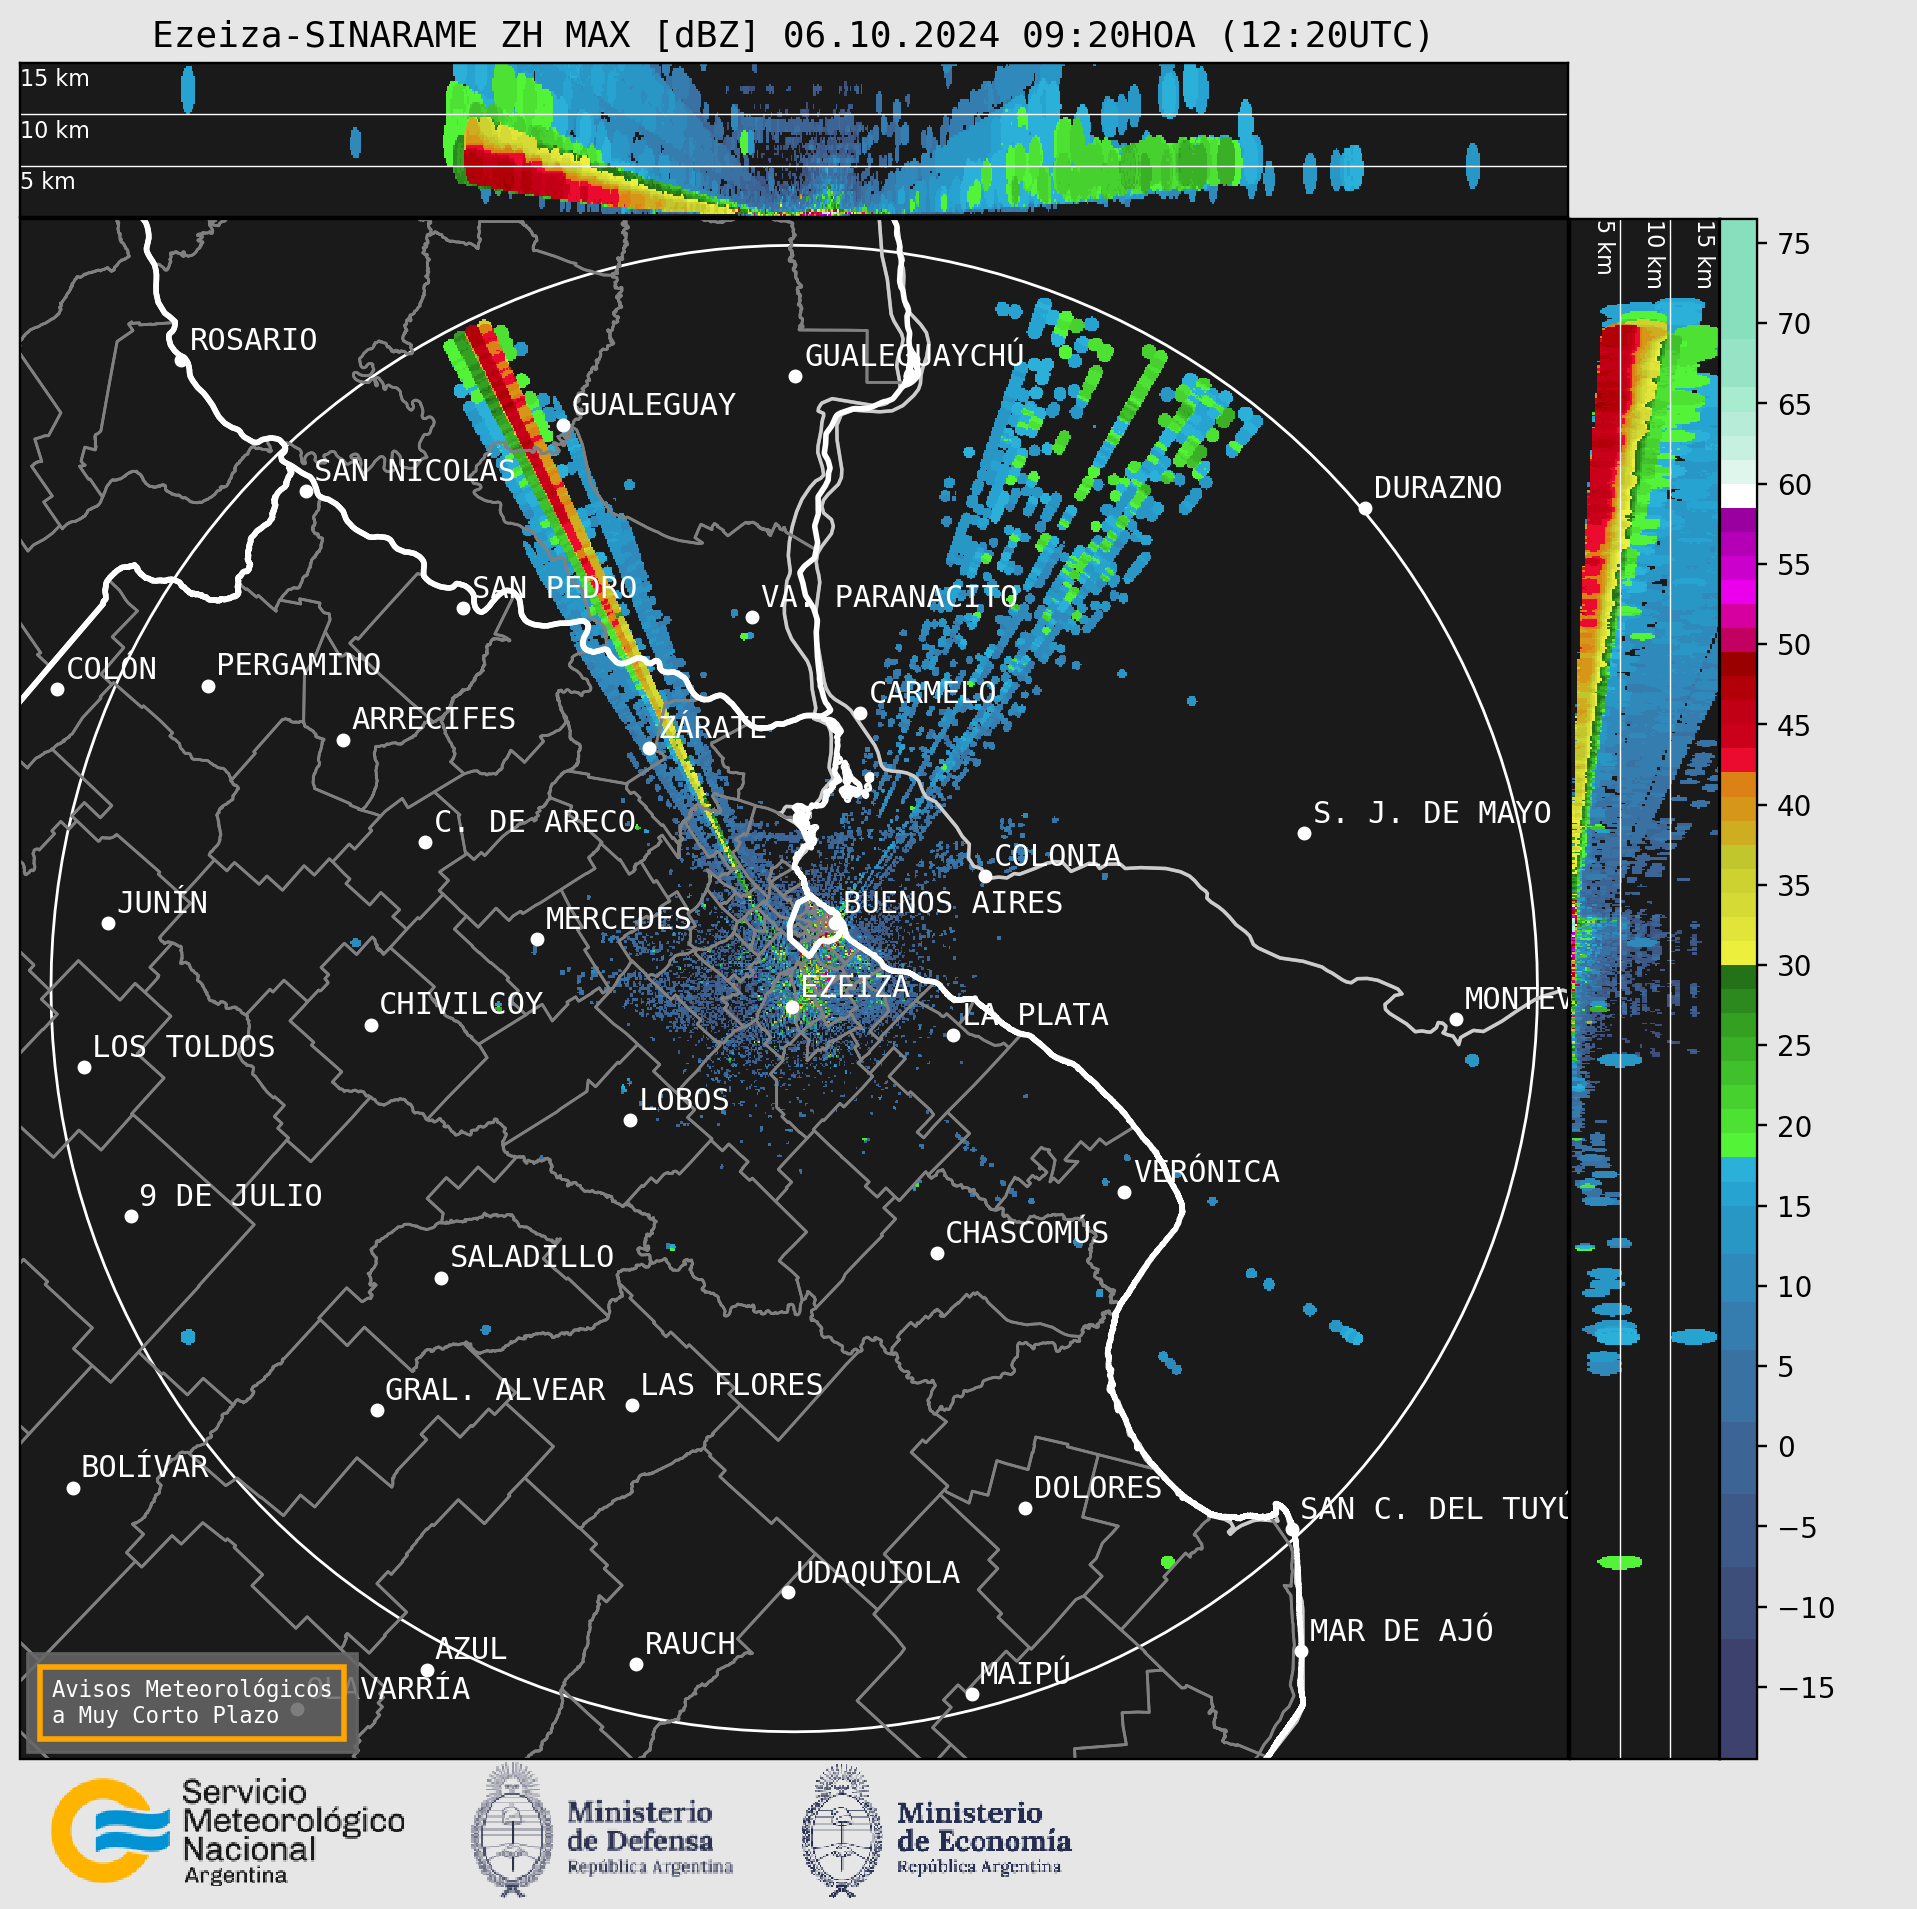Click the Junín location dot
This screenshot has height=1909, width=1917.
point(108,923)
